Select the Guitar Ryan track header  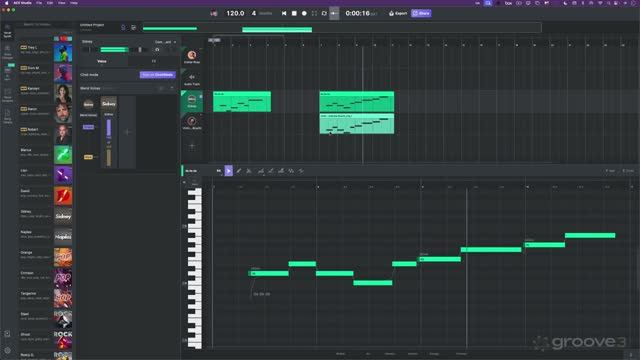tap(192, 57)
